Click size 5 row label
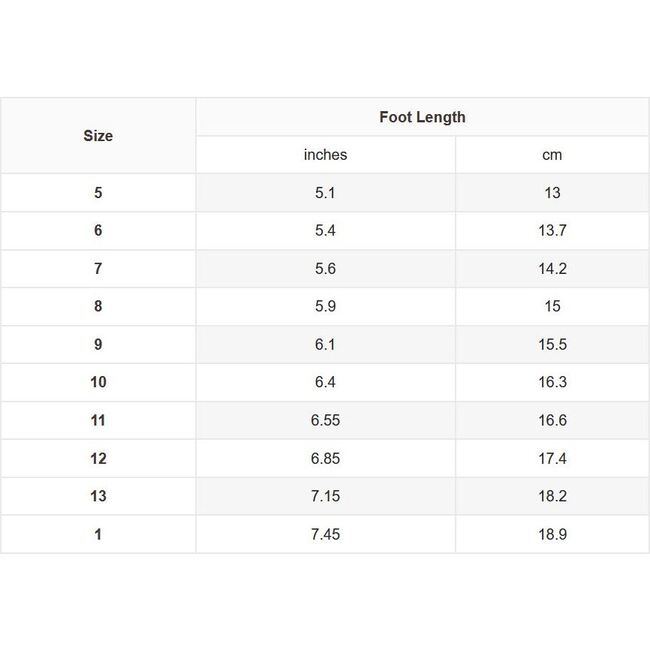This screenshot has height=650, width=650. (x=98, y=193)
